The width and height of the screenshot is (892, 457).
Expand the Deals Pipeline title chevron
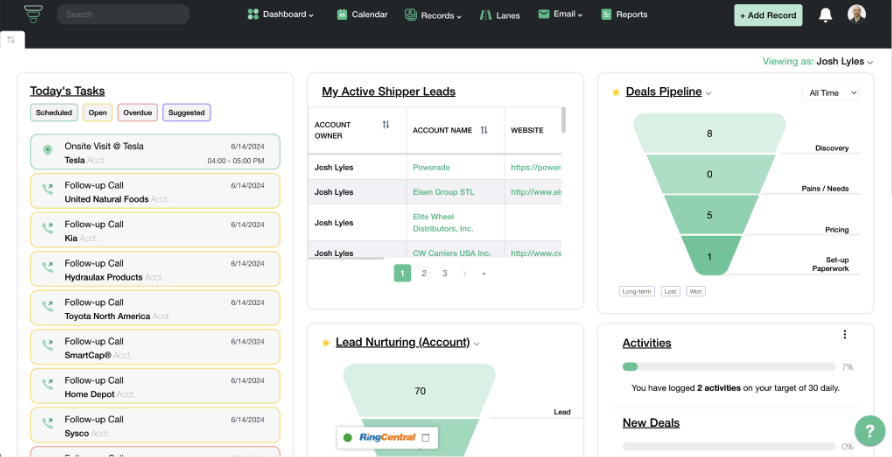pyautogui.click(x=708, y=93)
